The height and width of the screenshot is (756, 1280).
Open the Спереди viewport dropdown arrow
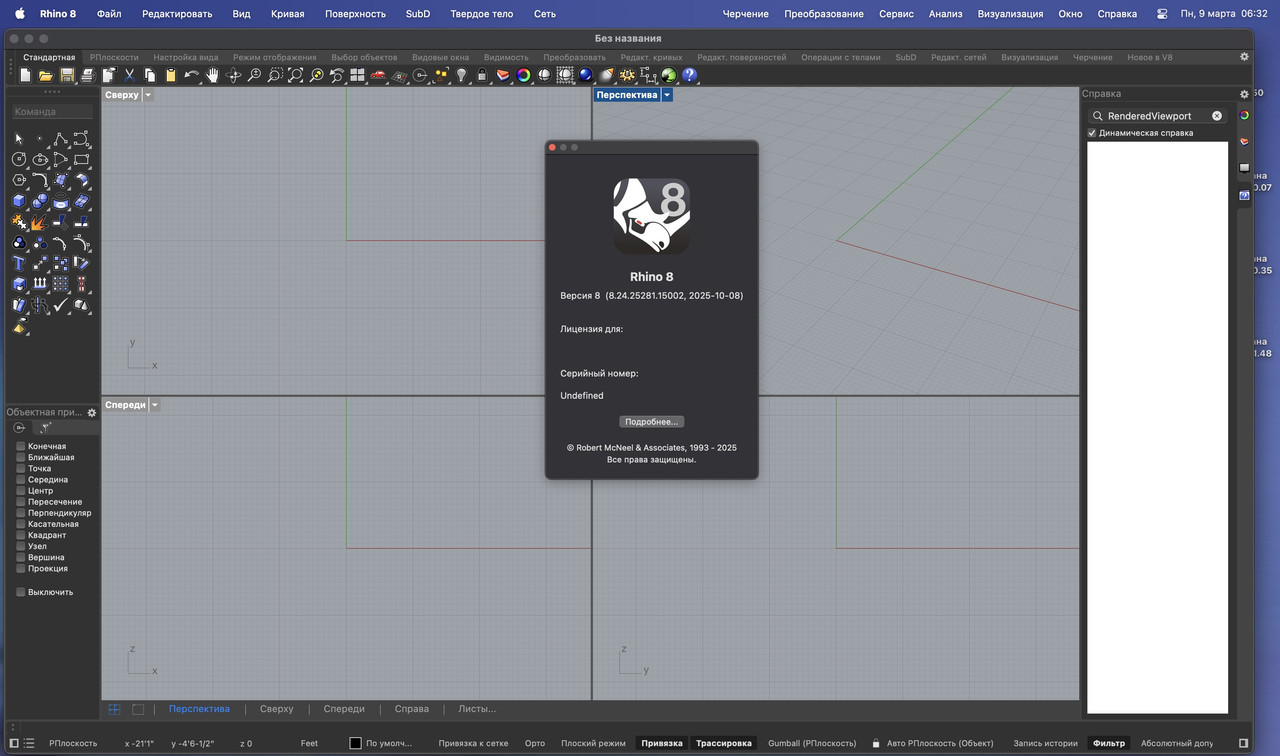tap(154, 405)
